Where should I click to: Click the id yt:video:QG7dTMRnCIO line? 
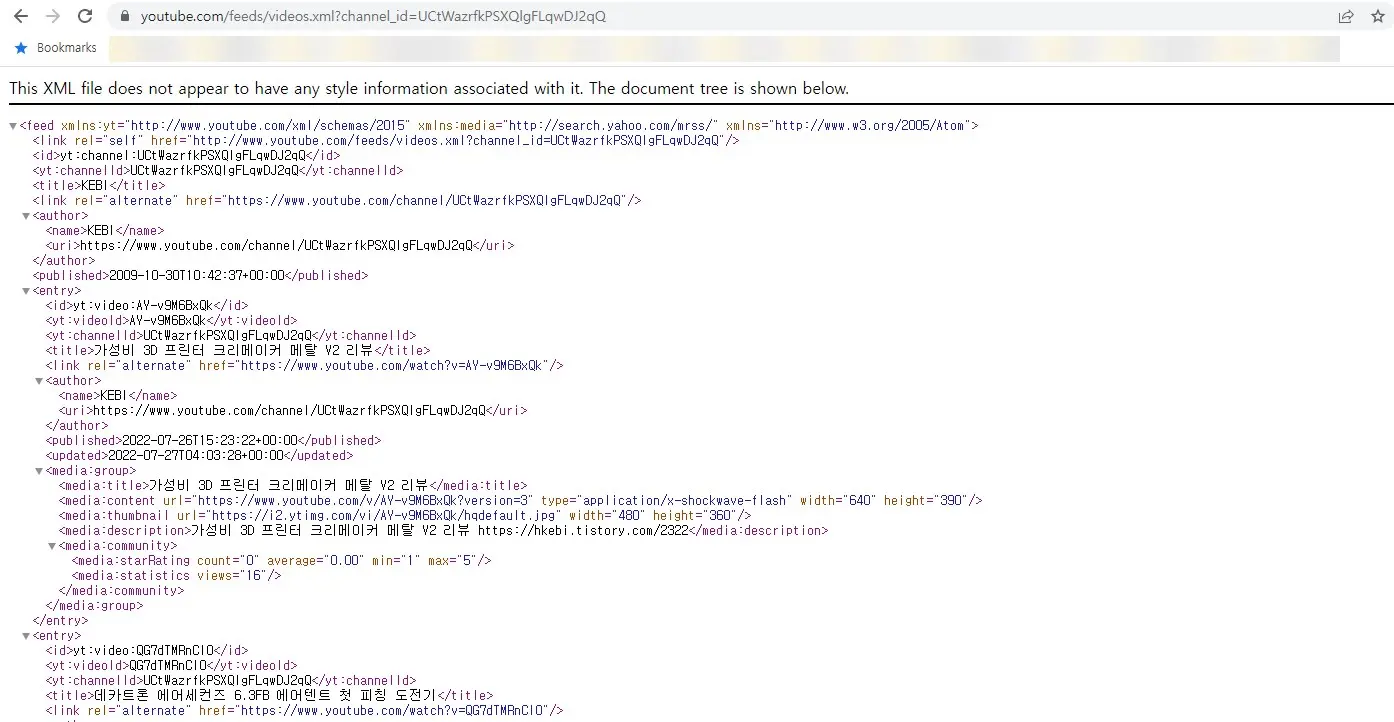click(x=147, y=651)
